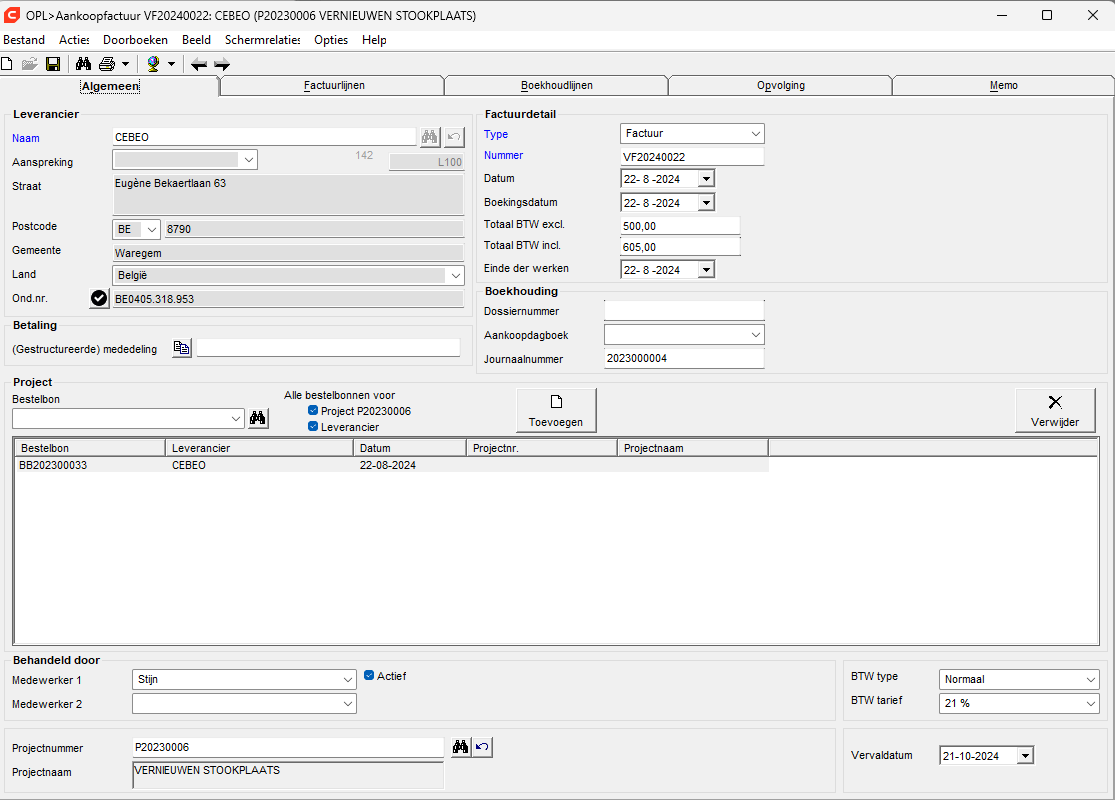This screenshot has height=800, width=1115.
Task: Click the Journaalnummer field 2023000004
Action: click(x=684, y=358)
